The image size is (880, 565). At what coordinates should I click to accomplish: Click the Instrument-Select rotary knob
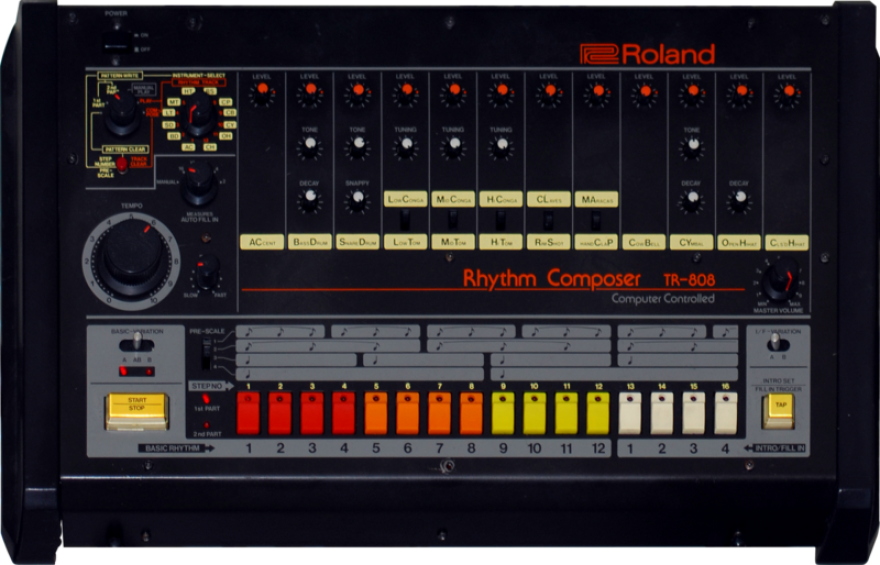pos(199,116)
